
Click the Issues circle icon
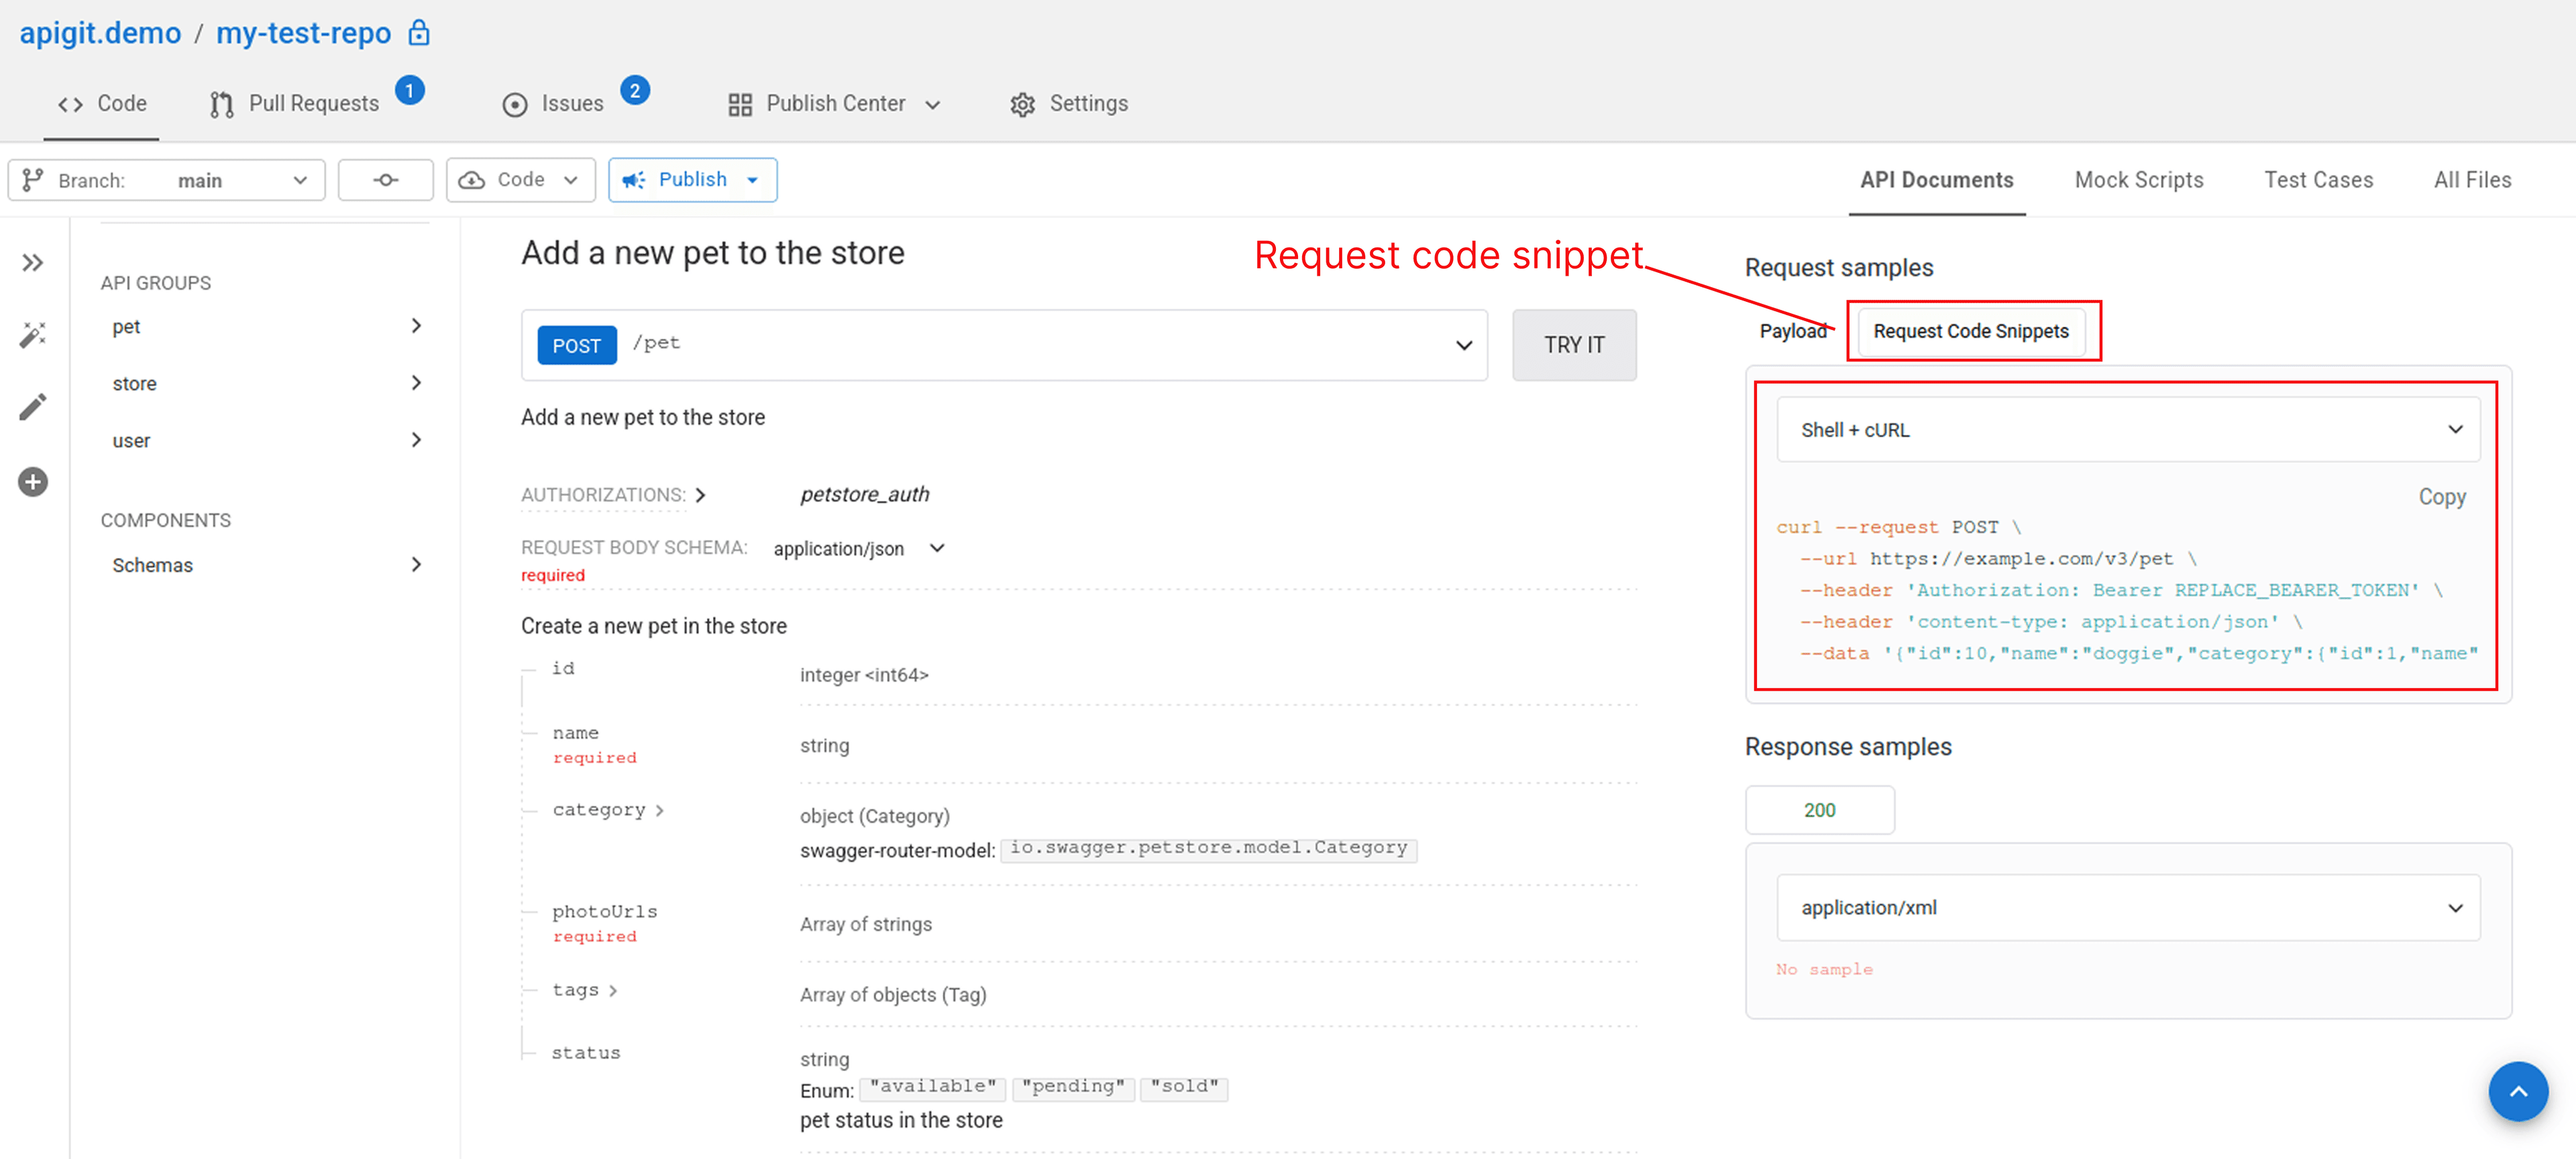coord(515,104)
